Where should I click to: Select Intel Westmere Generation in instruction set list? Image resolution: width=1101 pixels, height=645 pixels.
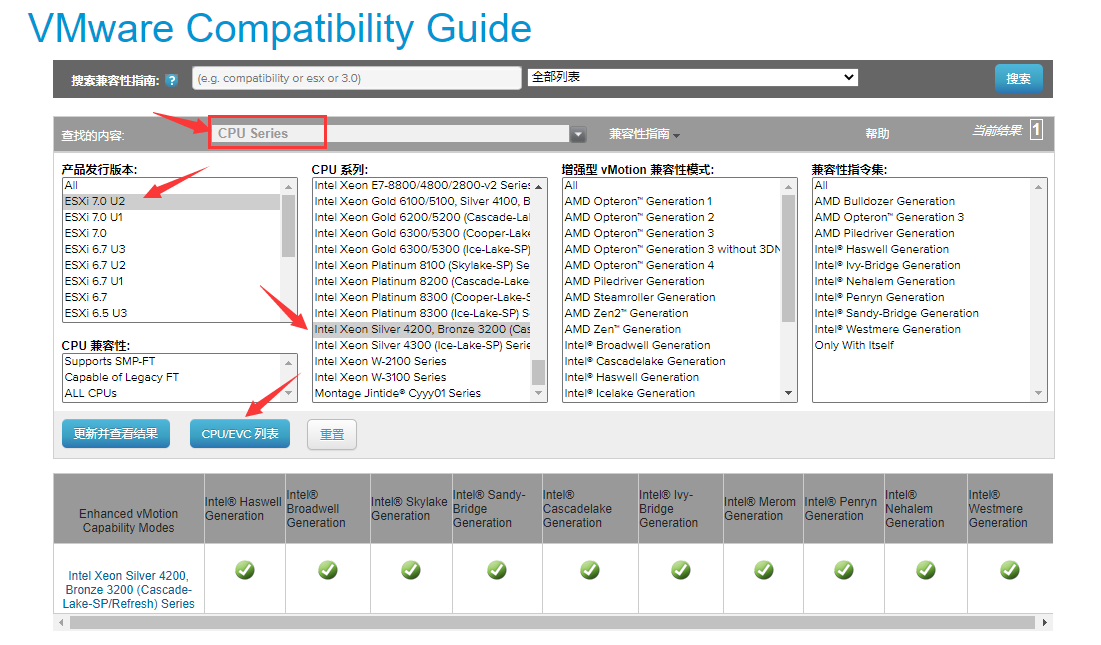click(x=922, y=329)
